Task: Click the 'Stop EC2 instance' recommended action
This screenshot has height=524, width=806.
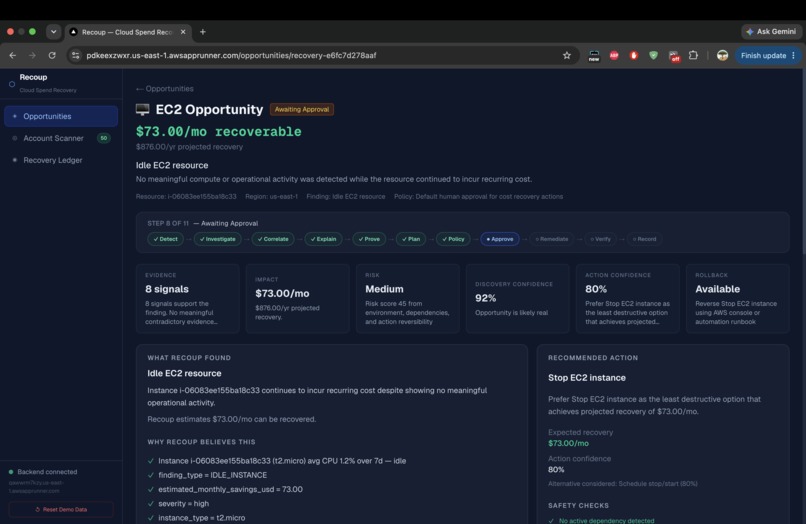Action: 587,377
